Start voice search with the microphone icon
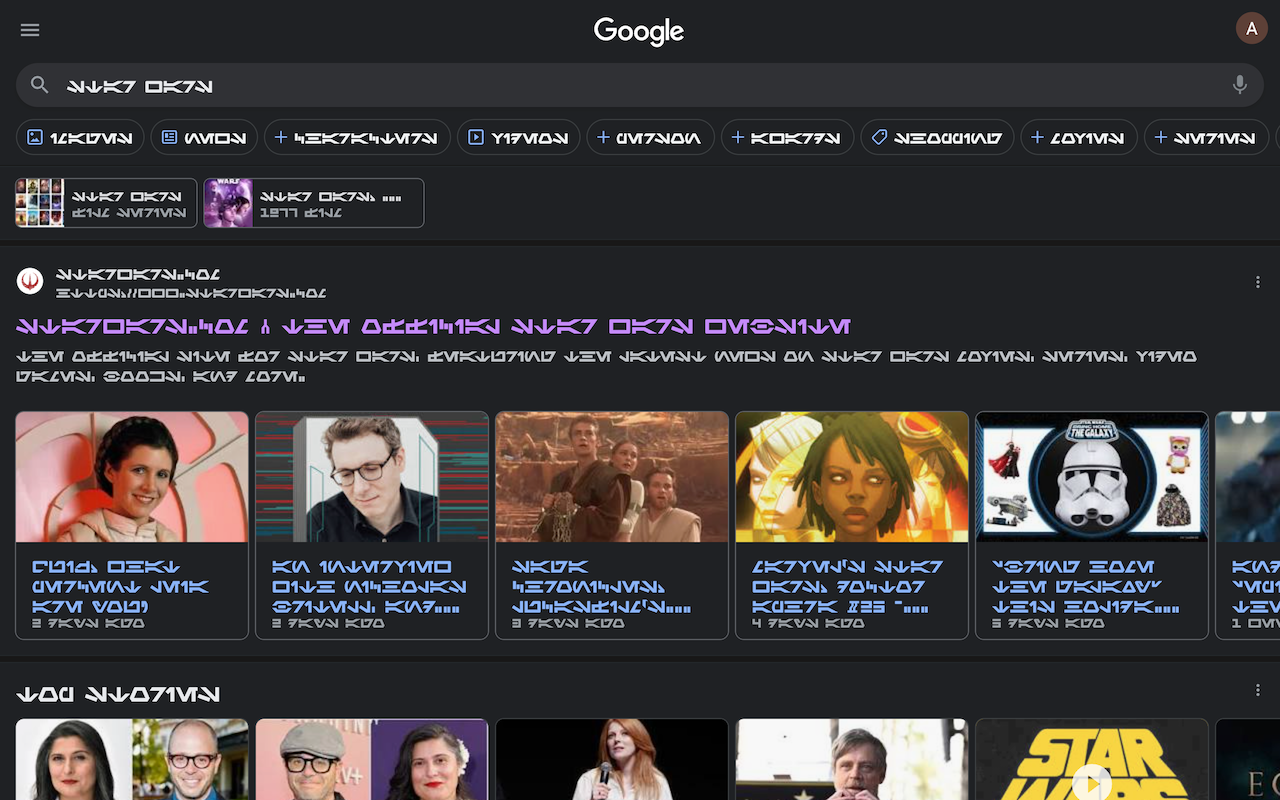 pos(1239,85)
